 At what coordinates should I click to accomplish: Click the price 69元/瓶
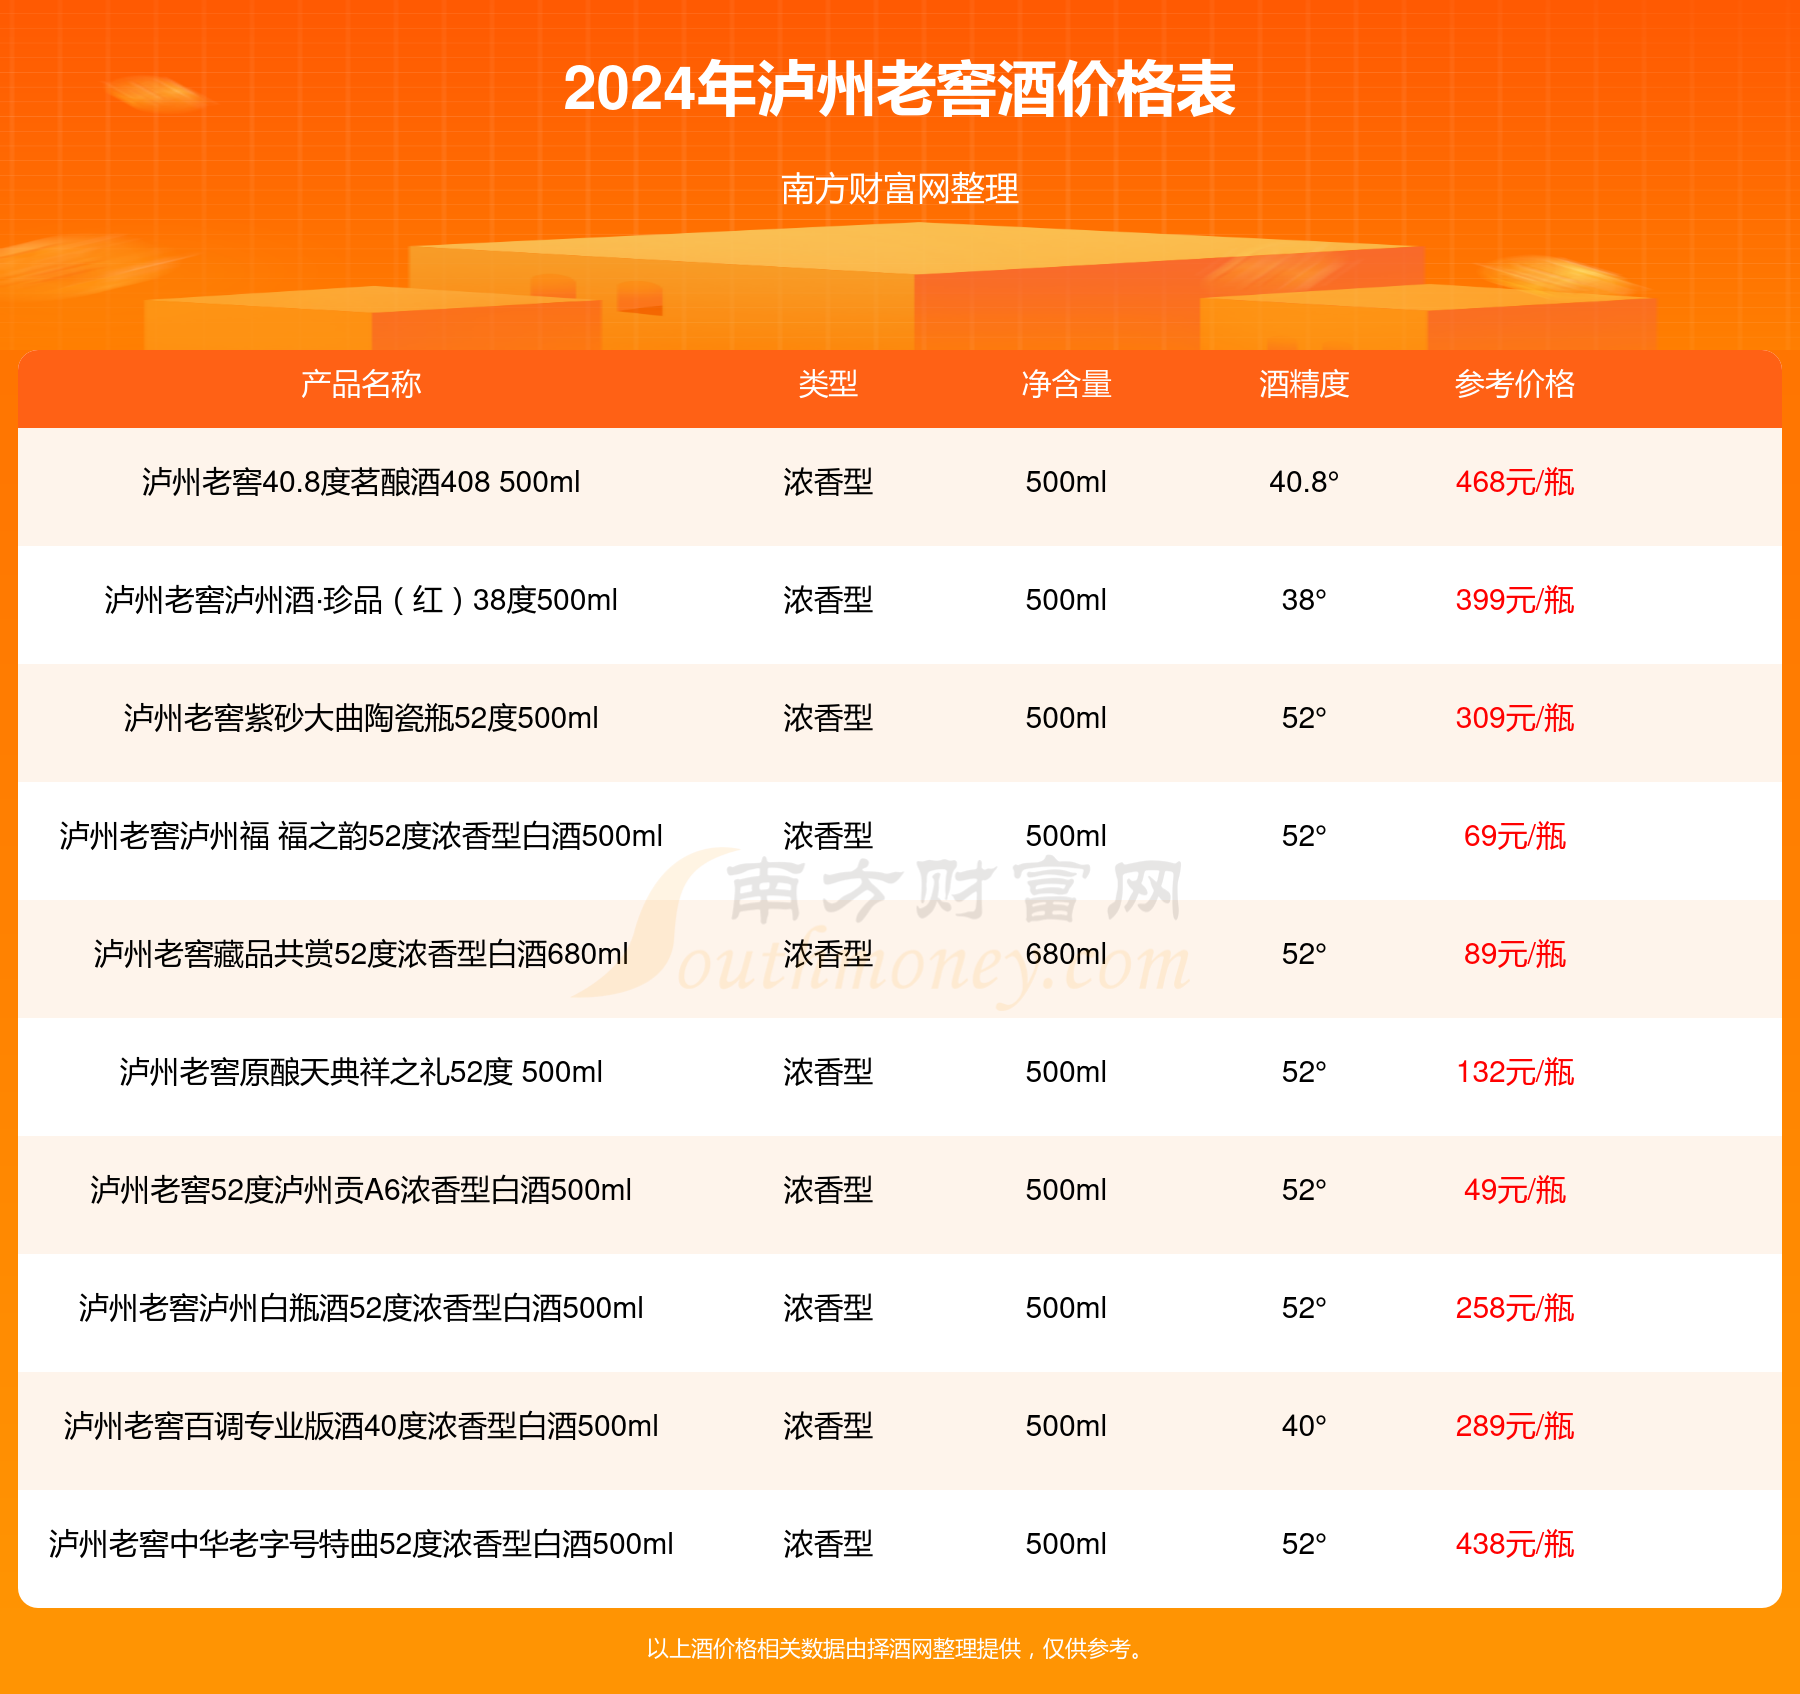tap(1515, 836)
